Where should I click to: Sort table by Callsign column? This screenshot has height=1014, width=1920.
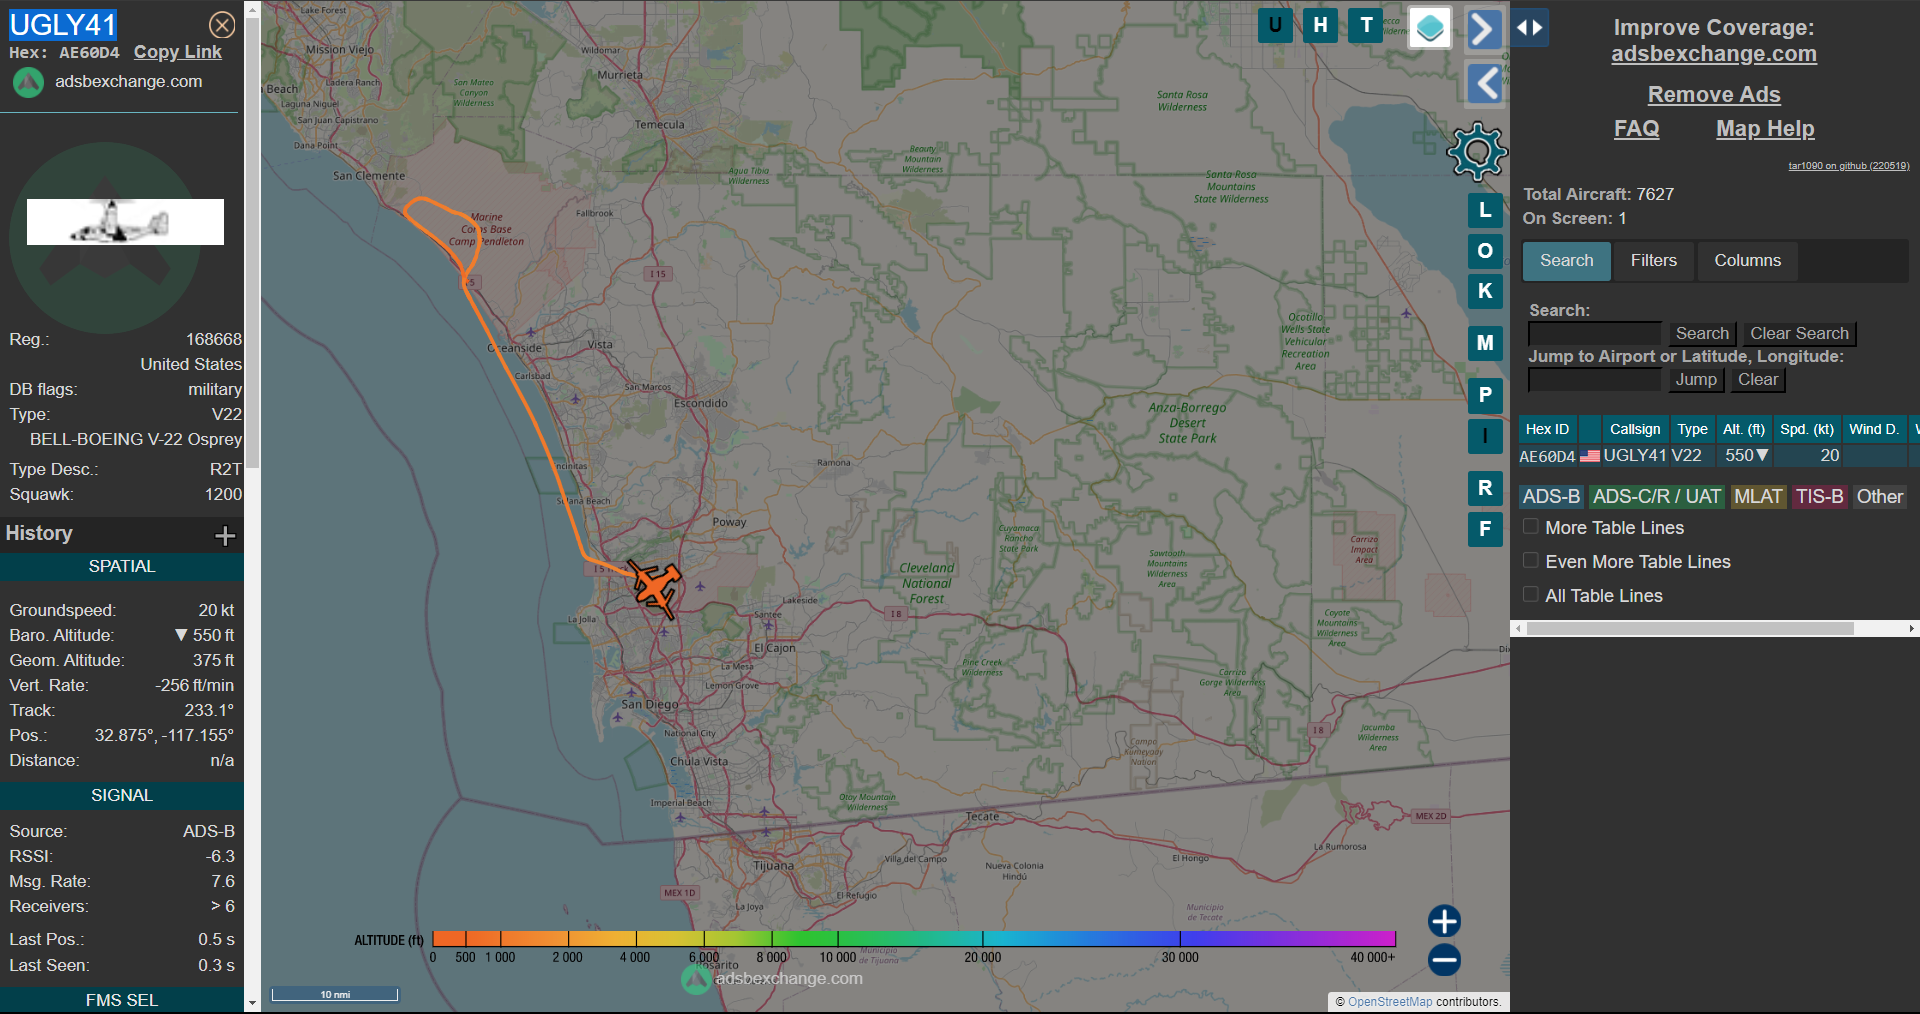point(1635,429)
